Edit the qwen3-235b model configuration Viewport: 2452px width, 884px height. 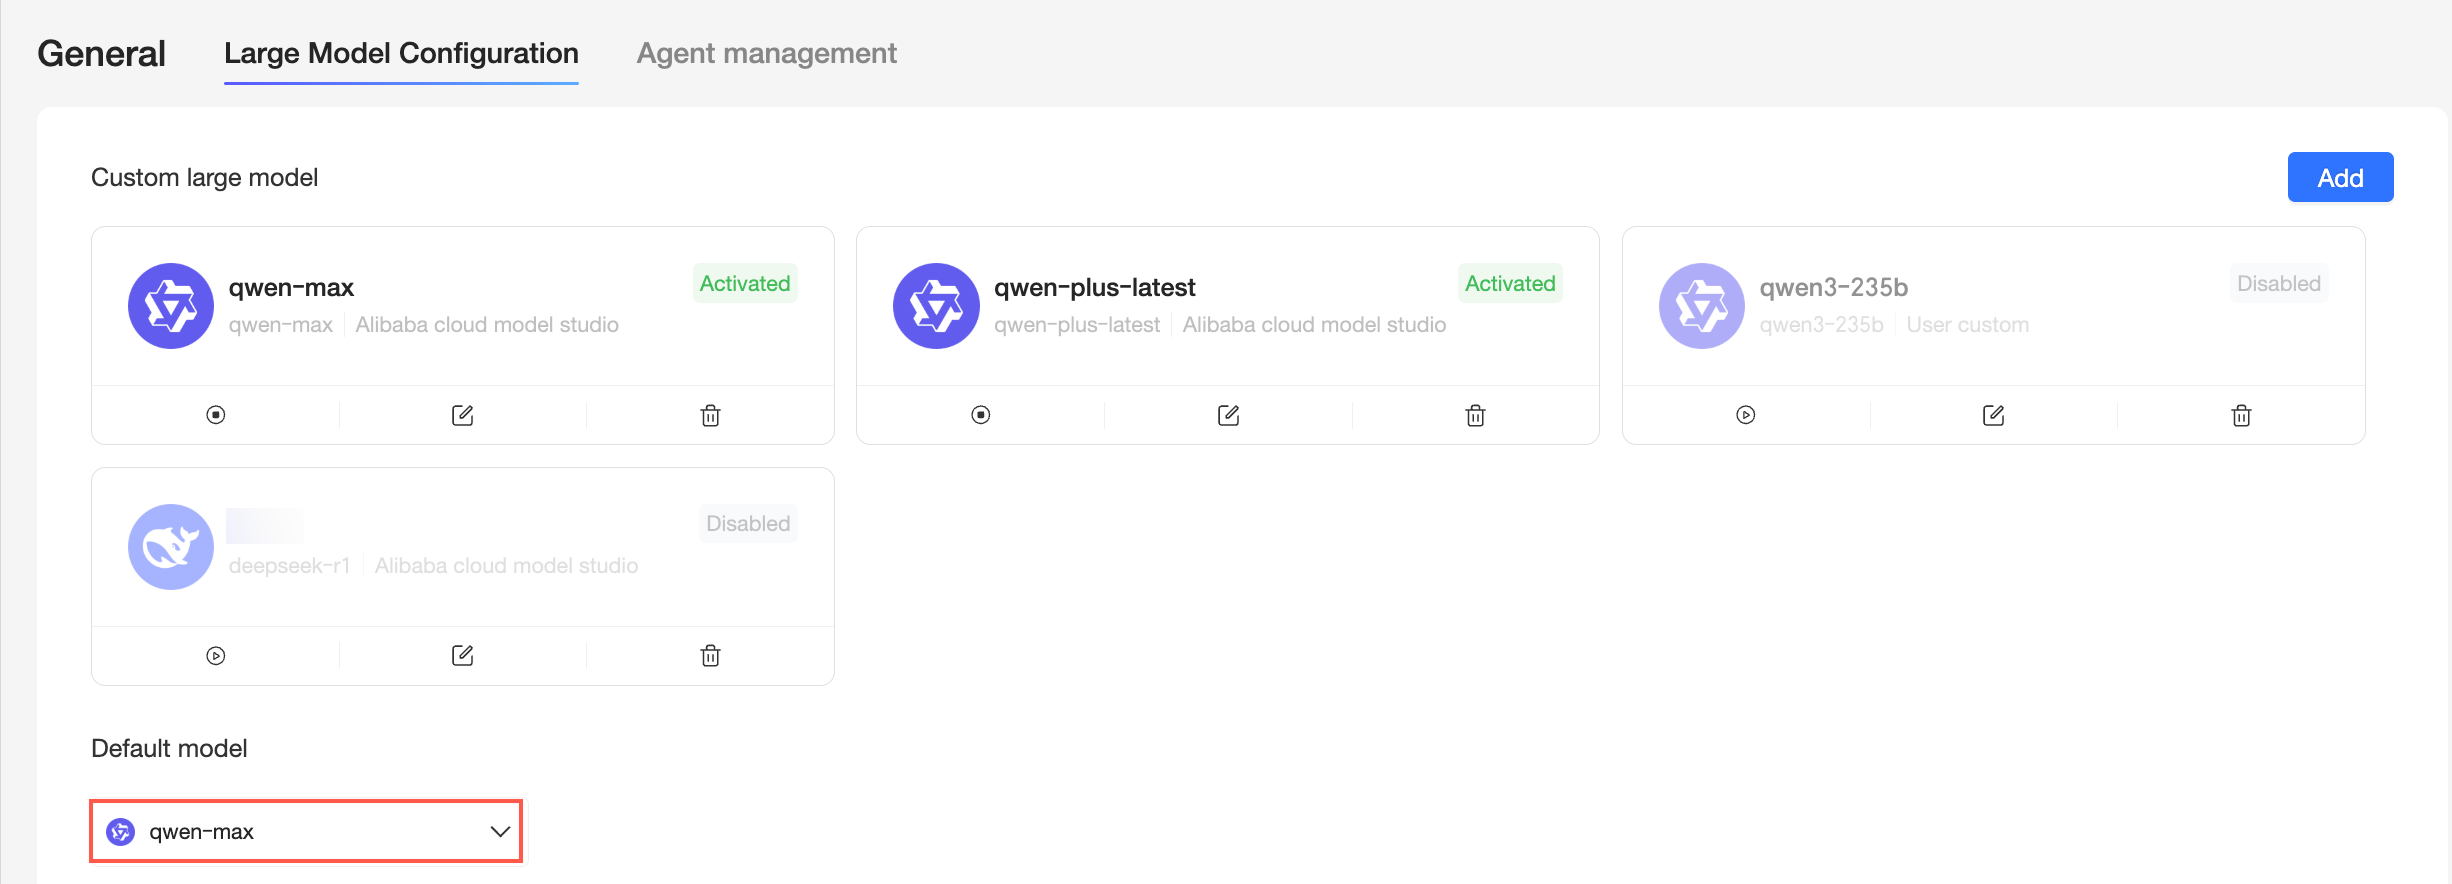pyautogui.click(x=1993, y=415)
